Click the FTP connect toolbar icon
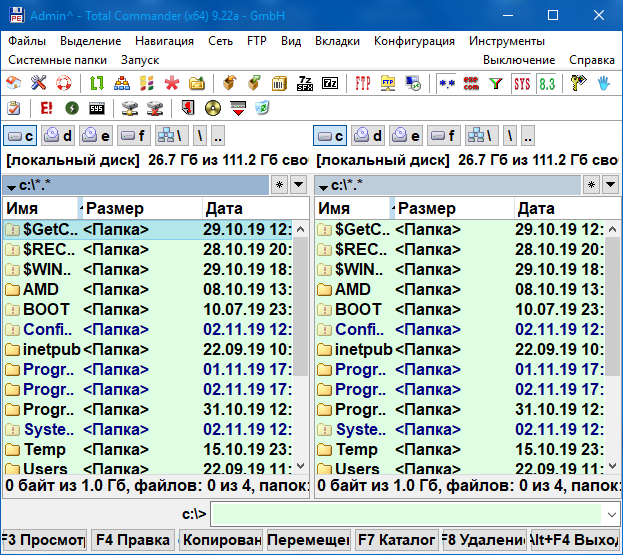This screenshot has height=555, width=623. click(363, 83)
